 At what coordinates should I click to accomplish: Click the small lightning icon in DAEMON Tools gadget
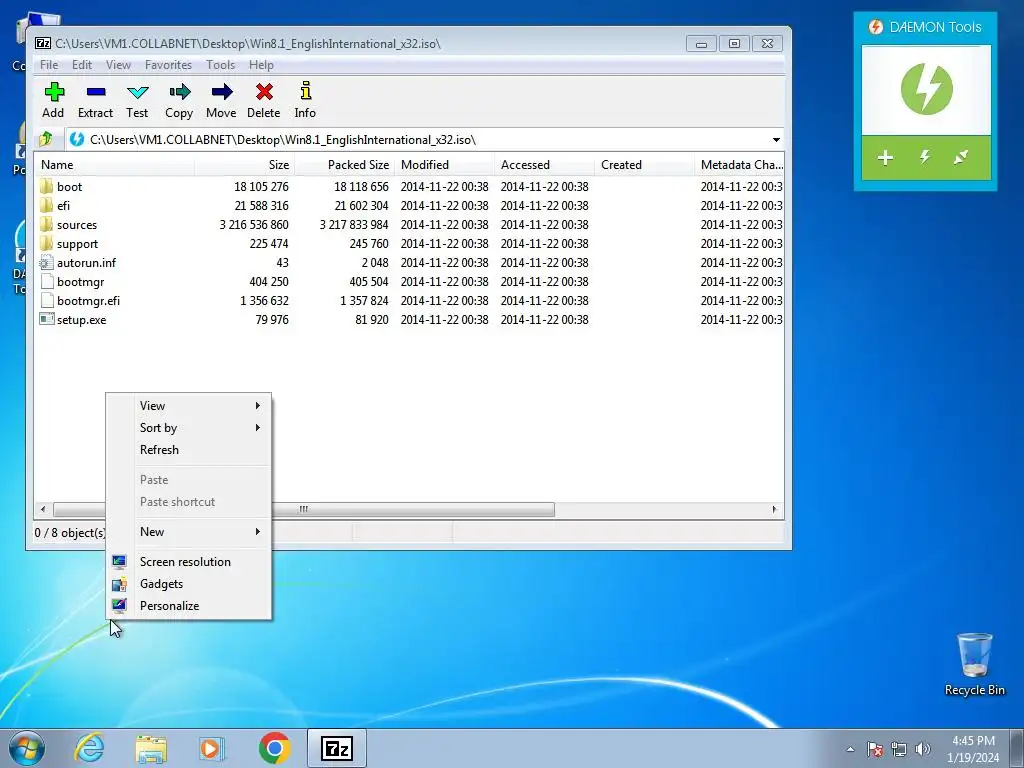click(x=925, y=157)
